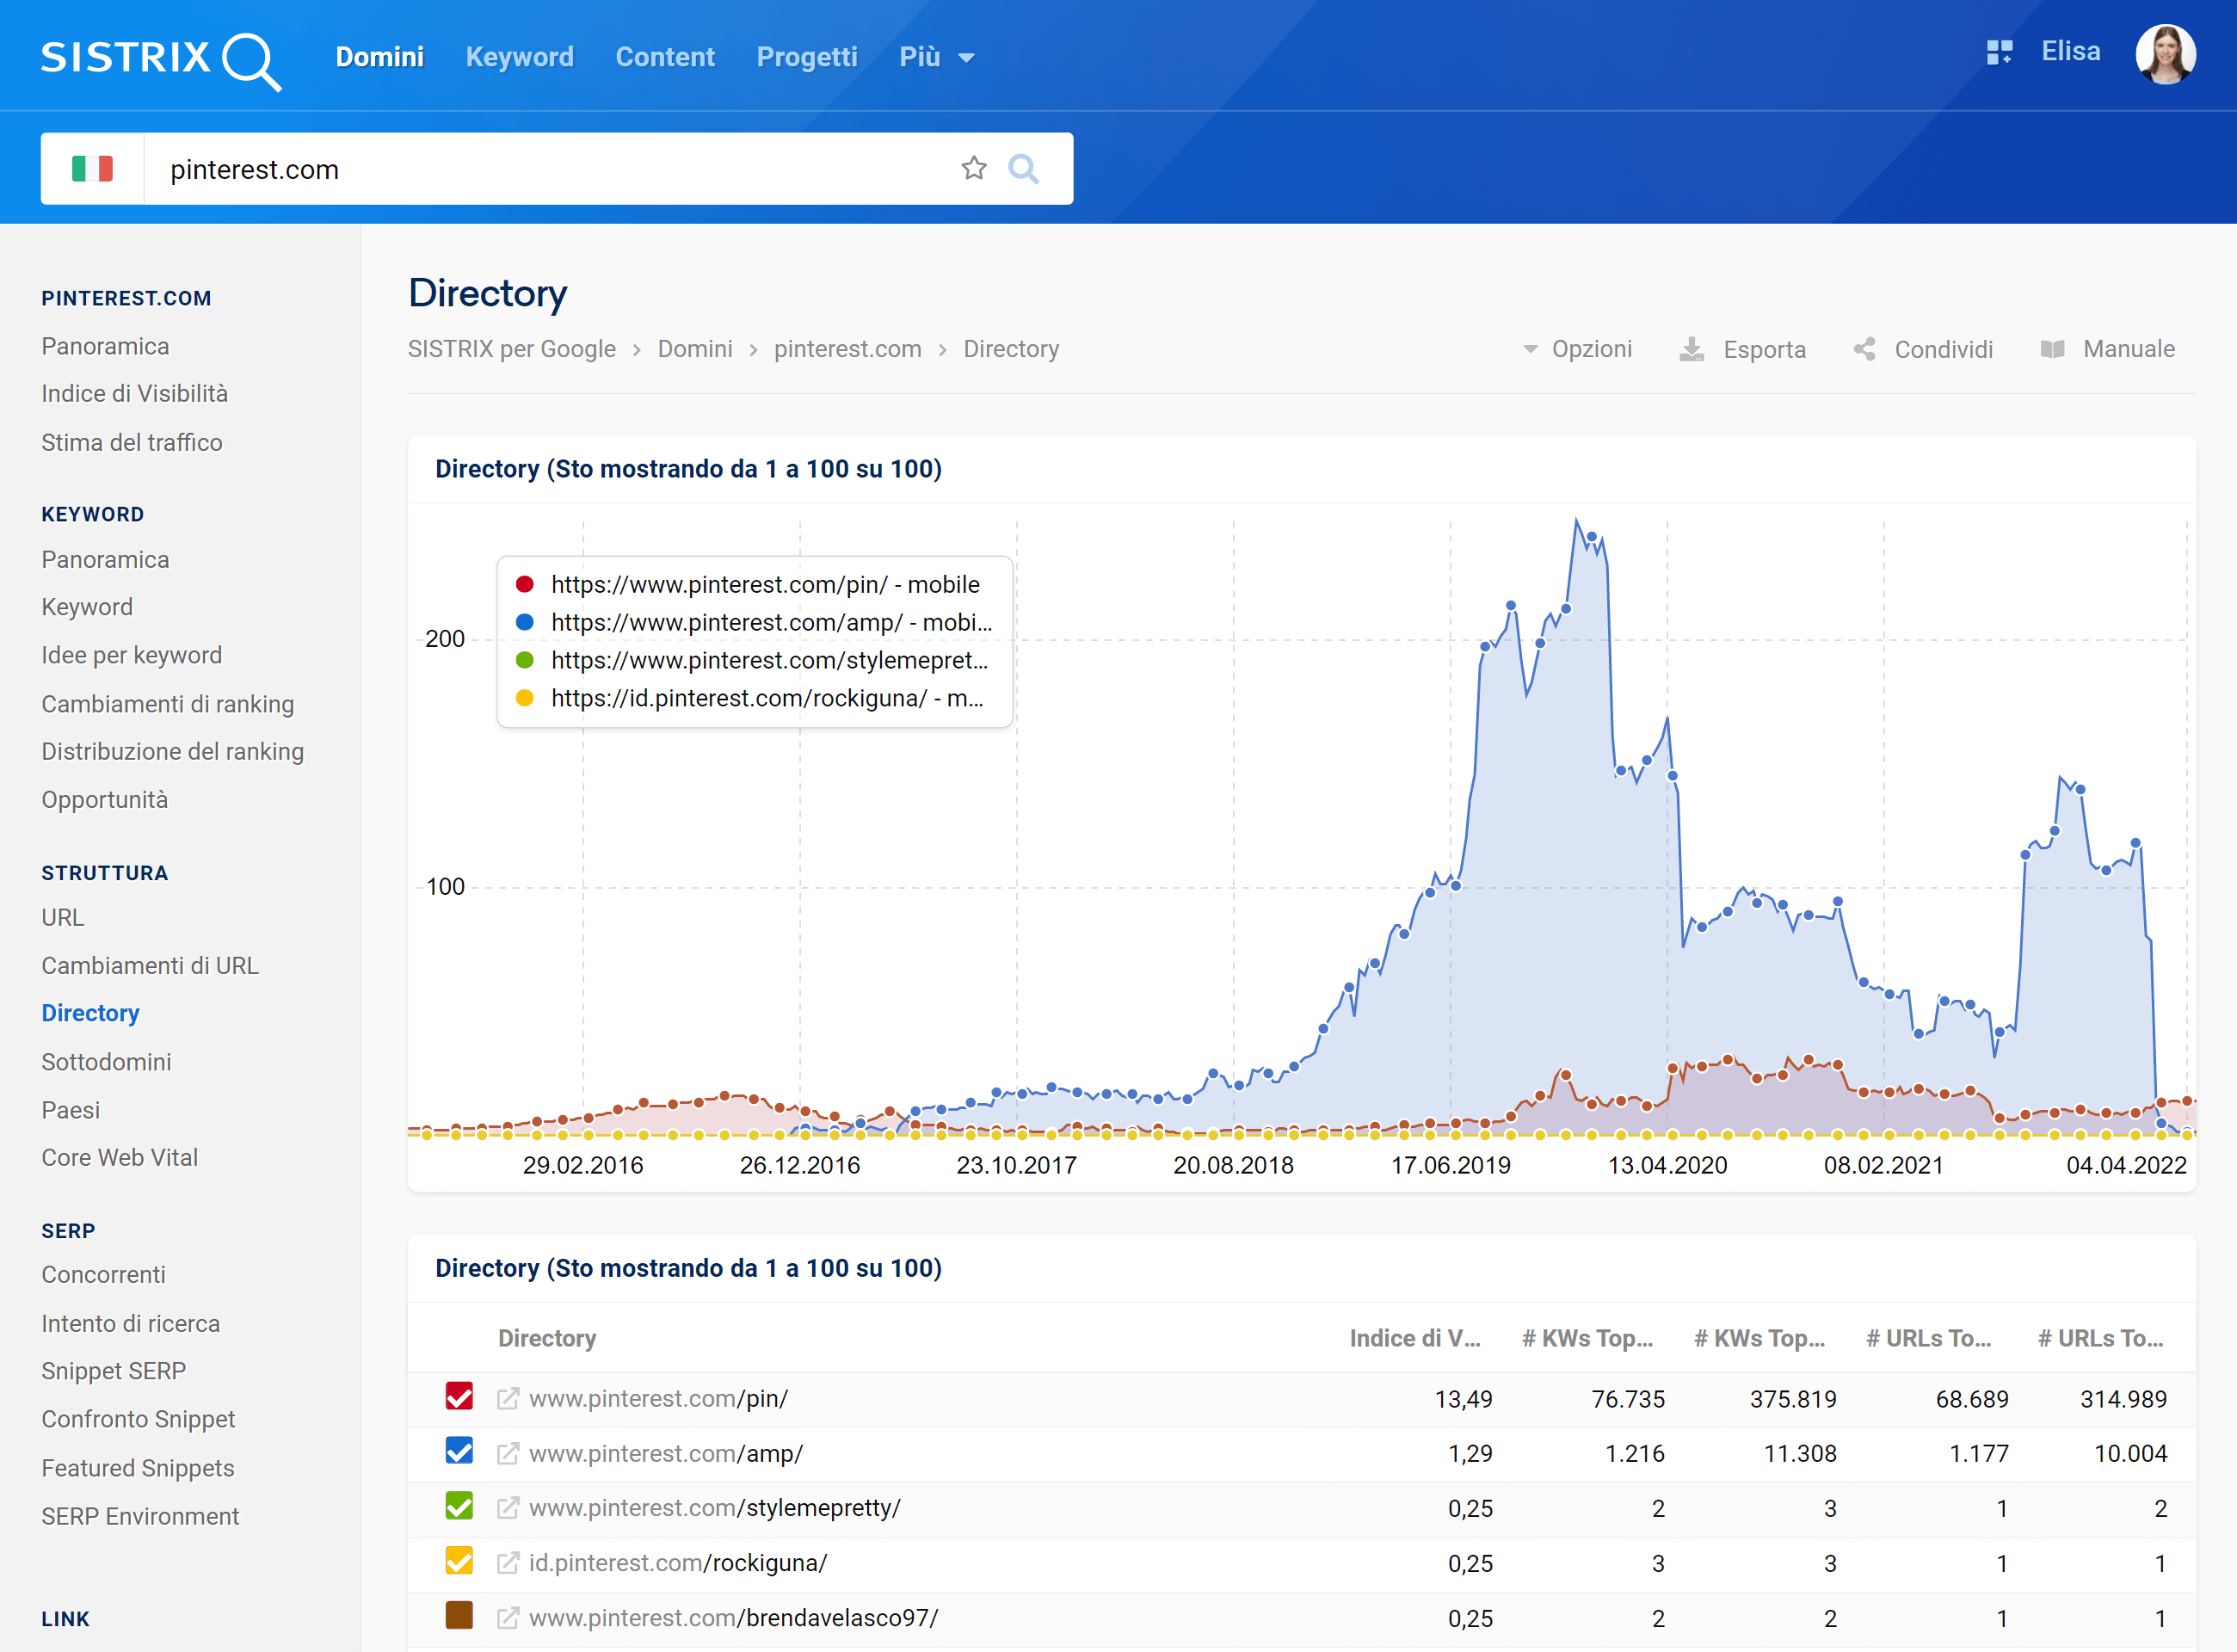Open the Opzioni dropdown
Viewport: 2237px width, 1652px height.
click(x=1577, y=349)
